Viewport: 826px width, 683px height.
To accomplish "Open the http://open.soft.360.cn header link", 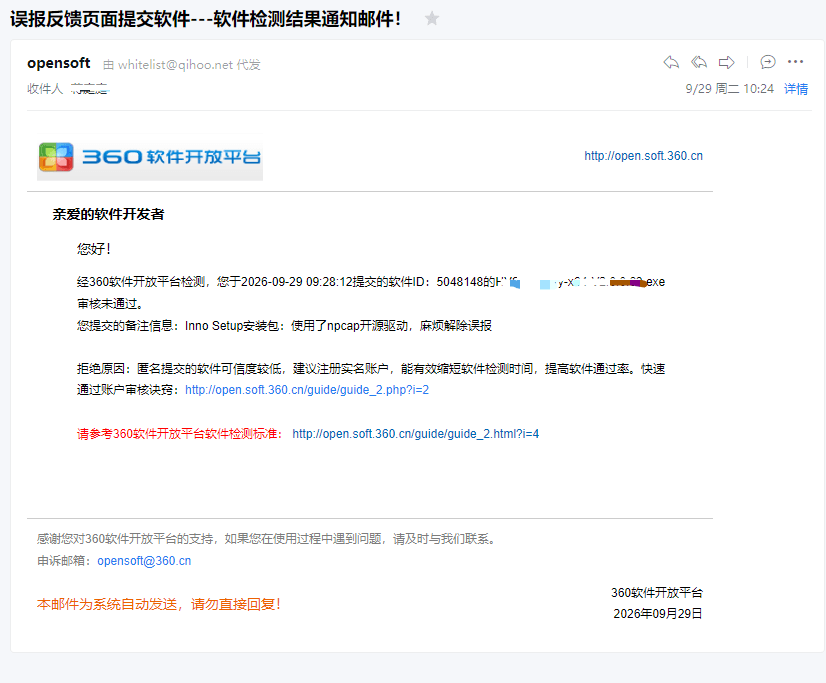I will (x=643, y=156).
